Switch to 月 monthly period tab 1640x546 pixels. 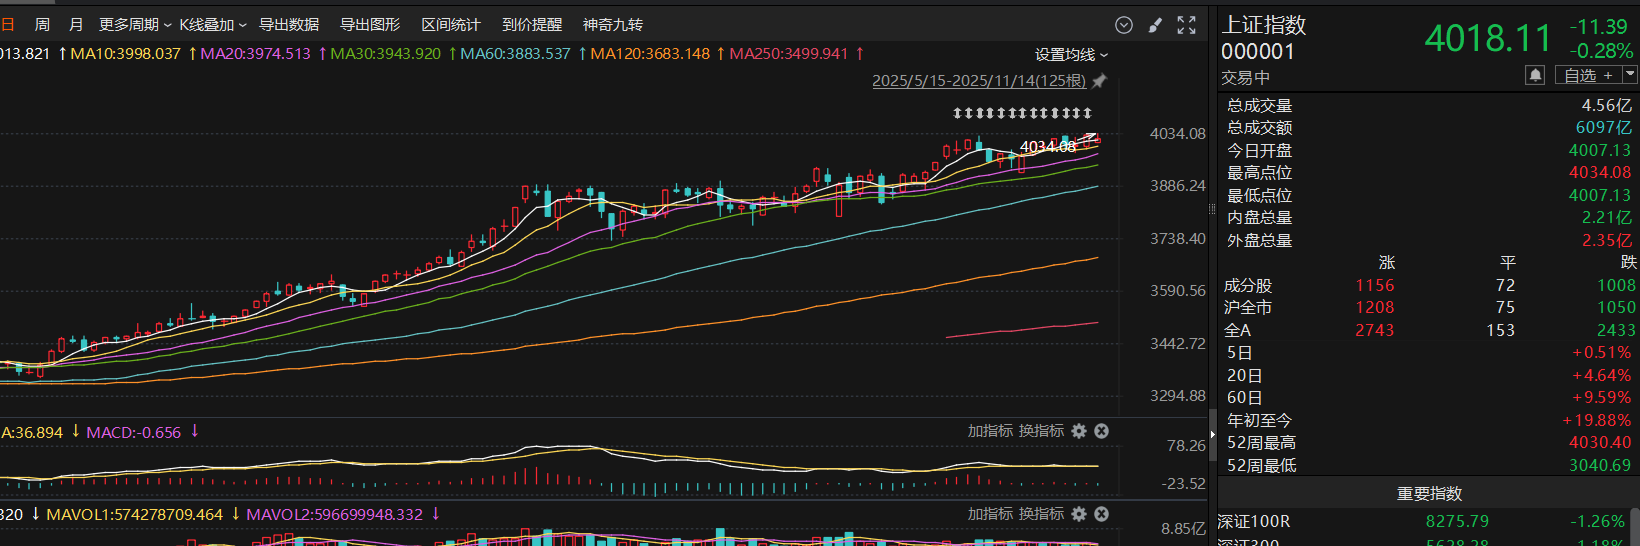click(x=76, y=25)
